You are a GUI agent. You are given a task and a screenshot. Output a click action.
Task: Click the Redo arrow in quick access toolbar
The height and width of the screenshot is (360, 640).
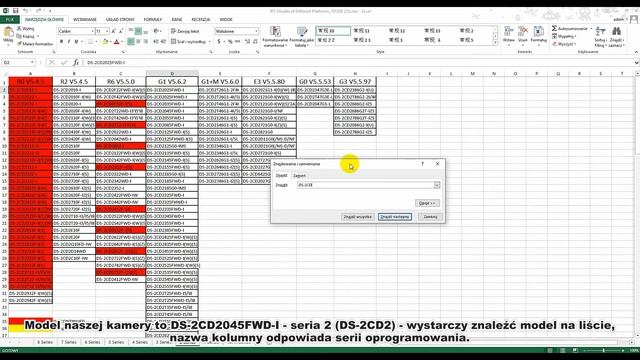[x=39, y=11]
